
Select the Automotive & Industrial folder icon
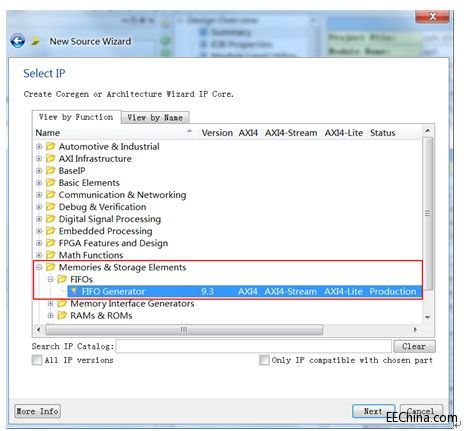pos(50,146)
